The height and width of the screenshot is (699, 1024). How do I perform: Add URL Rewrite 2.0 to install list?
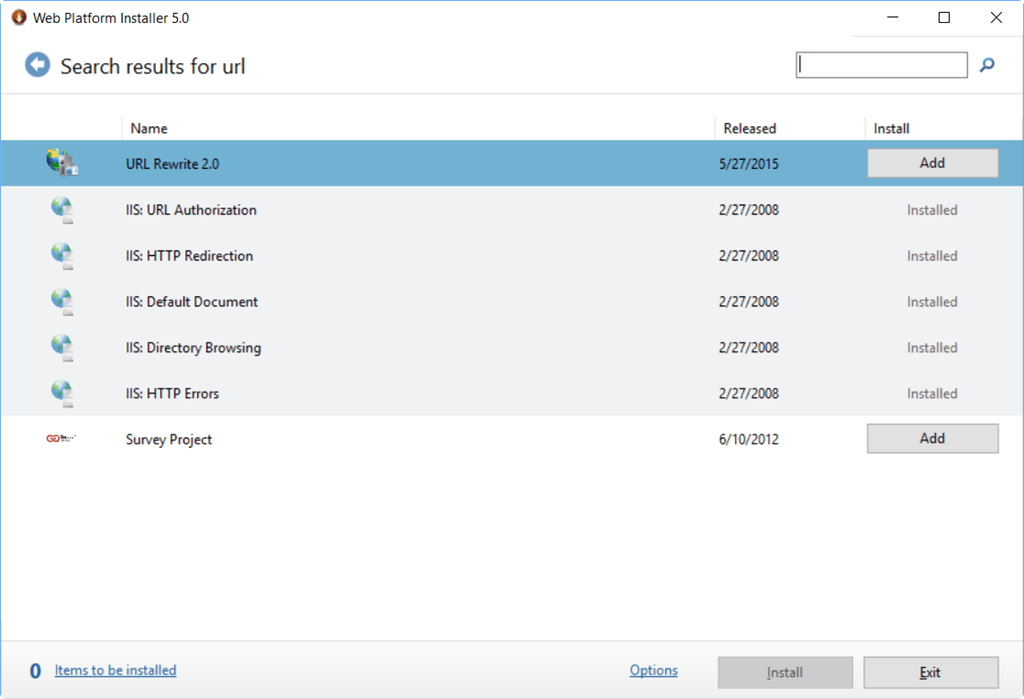[x=932, y=163]
